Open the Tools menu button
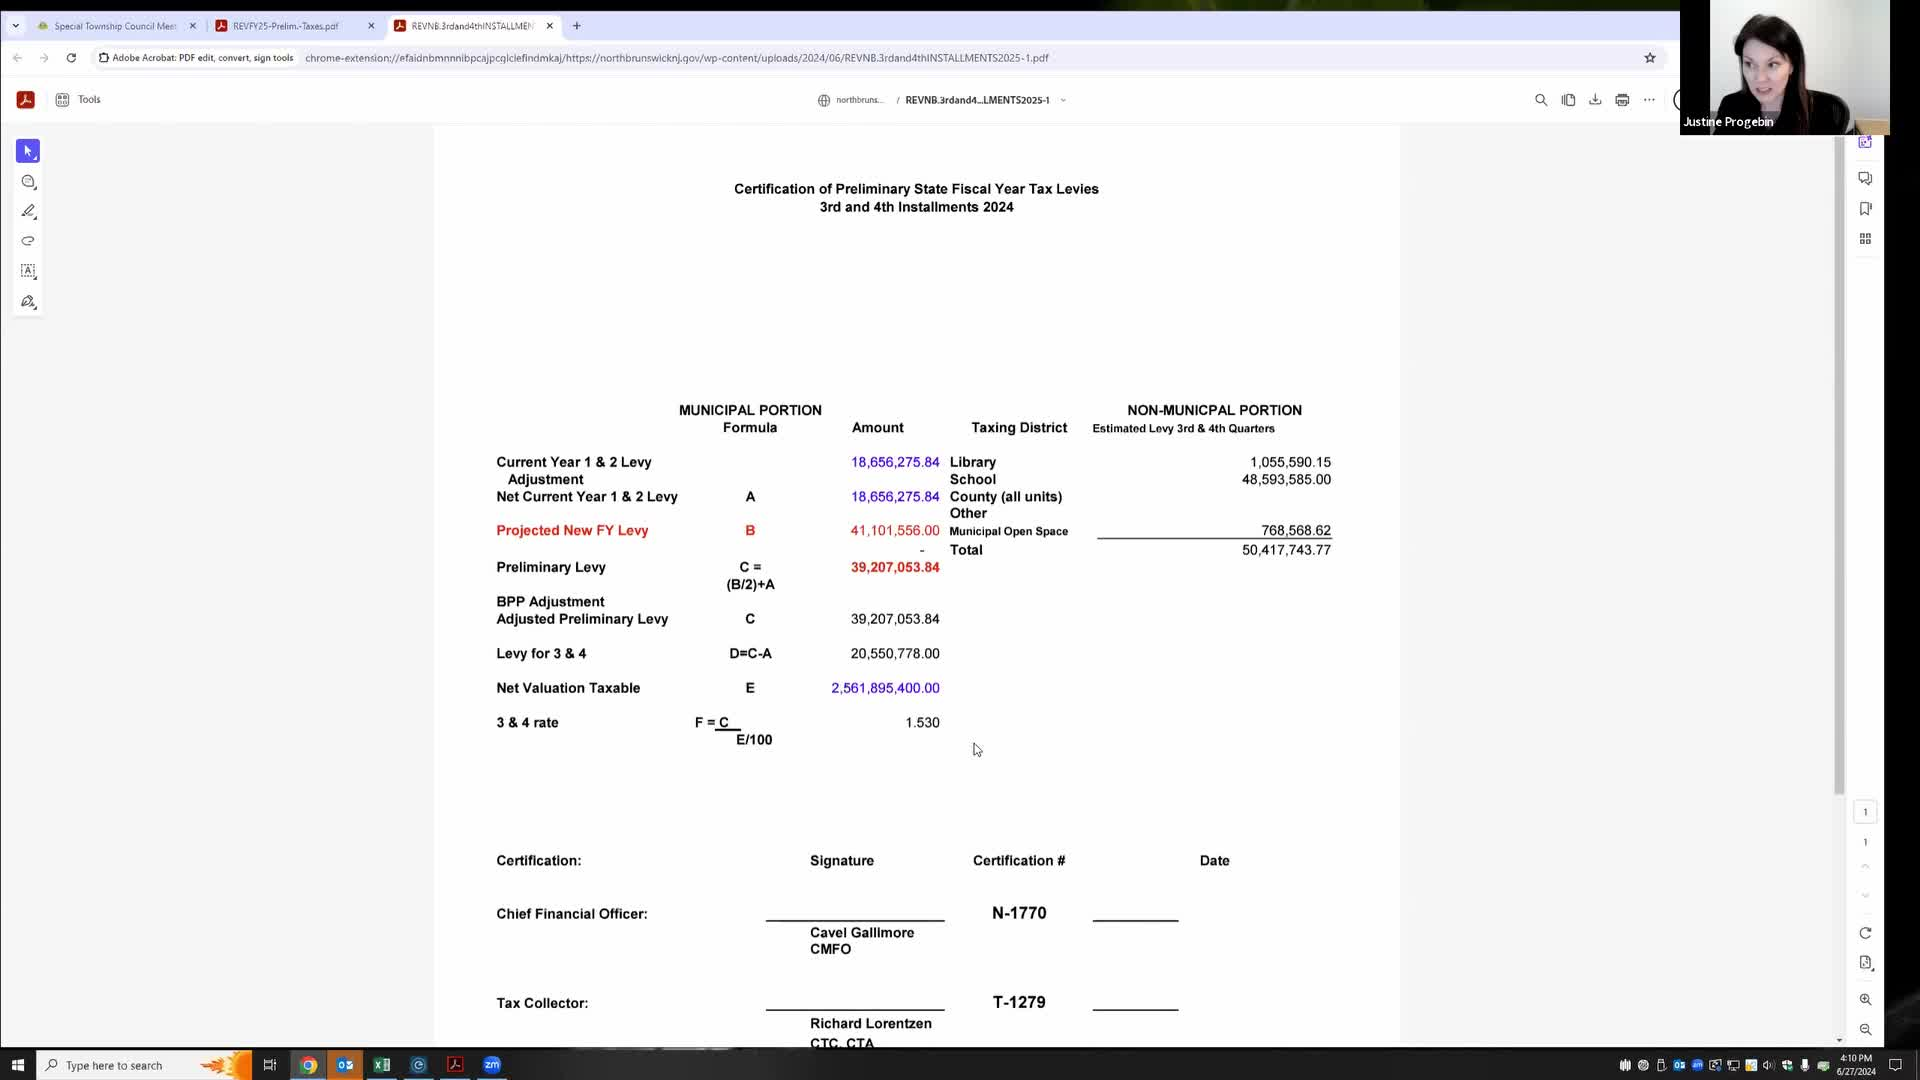 [78, 100]
